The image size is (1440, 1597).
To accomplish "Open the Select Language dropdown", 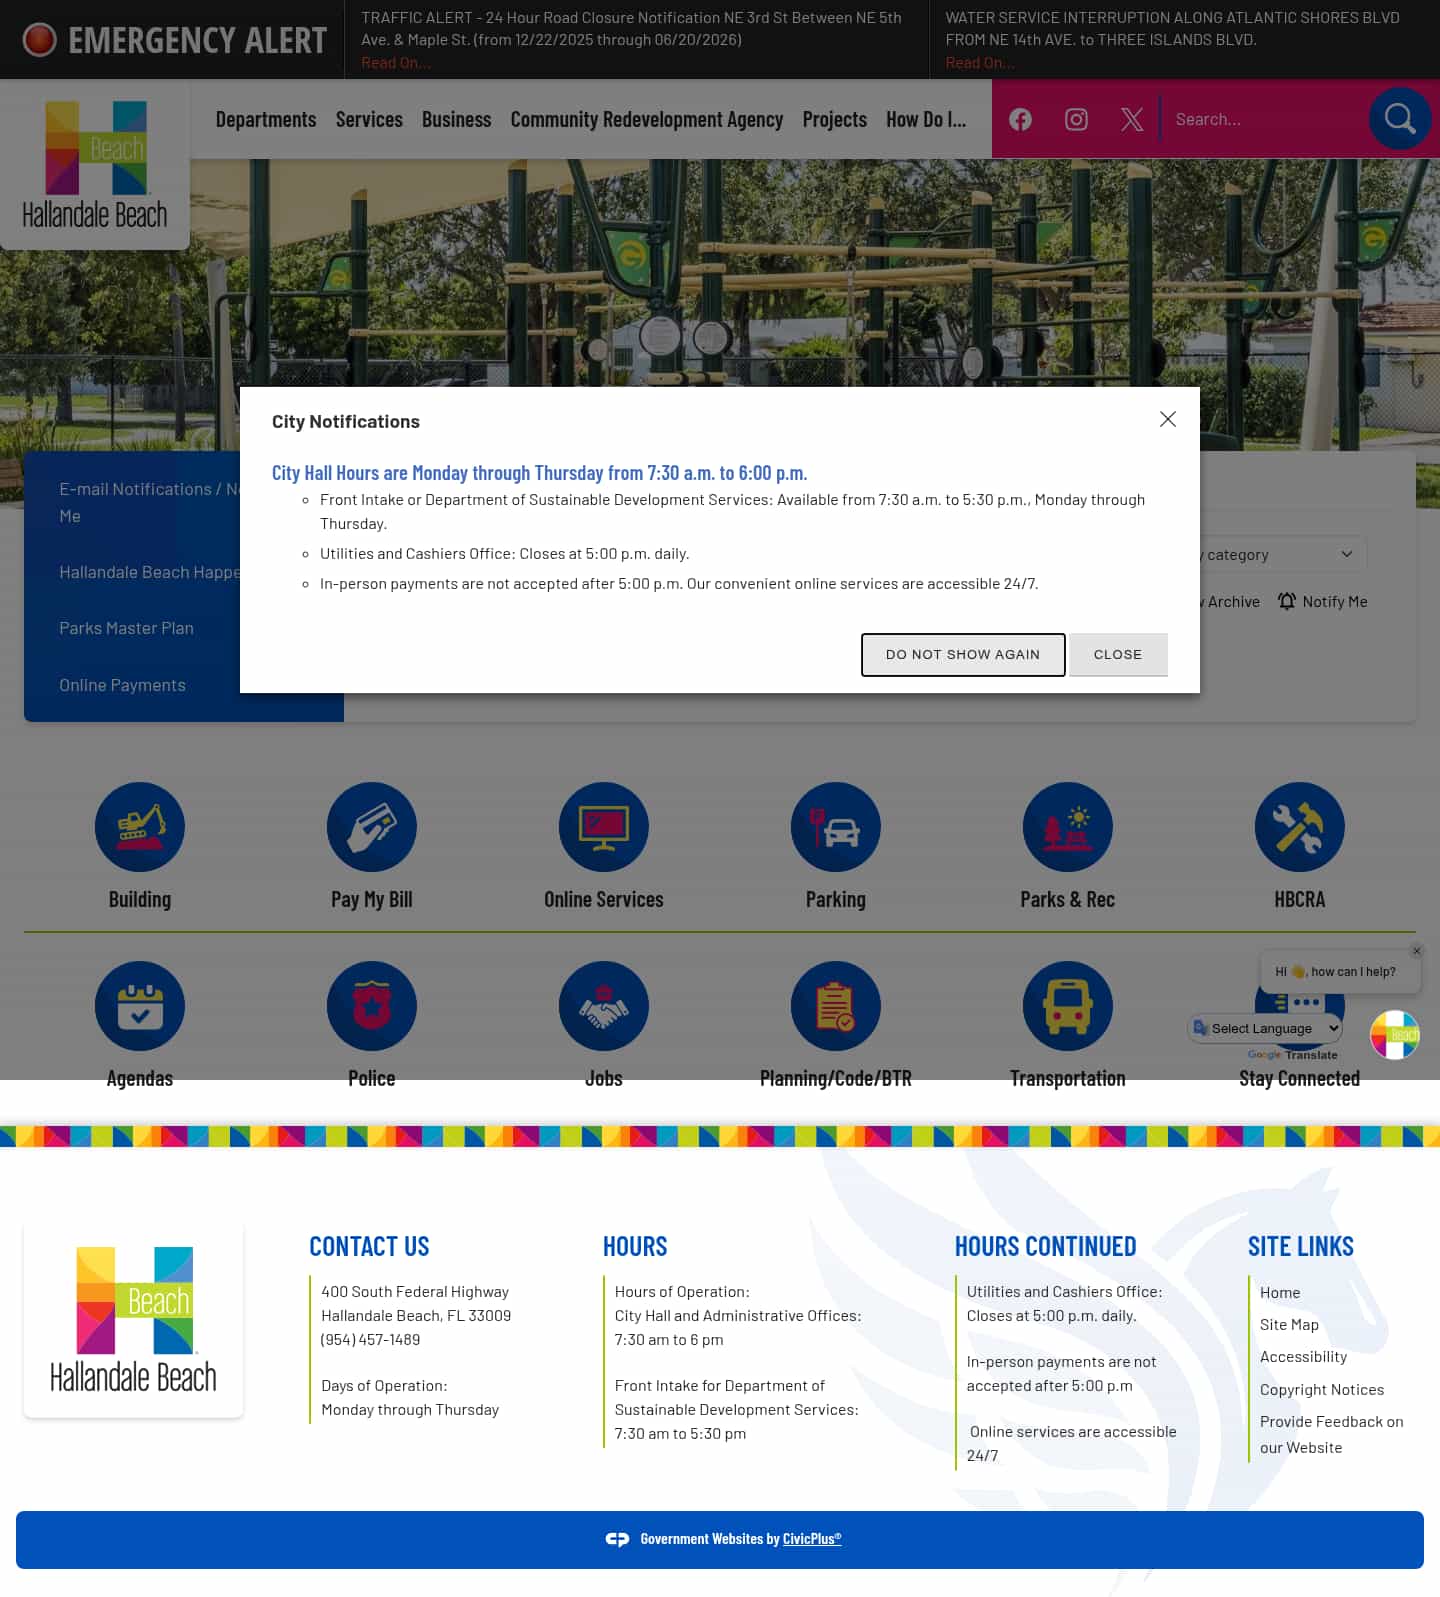I will (x=1265, y=1028).
